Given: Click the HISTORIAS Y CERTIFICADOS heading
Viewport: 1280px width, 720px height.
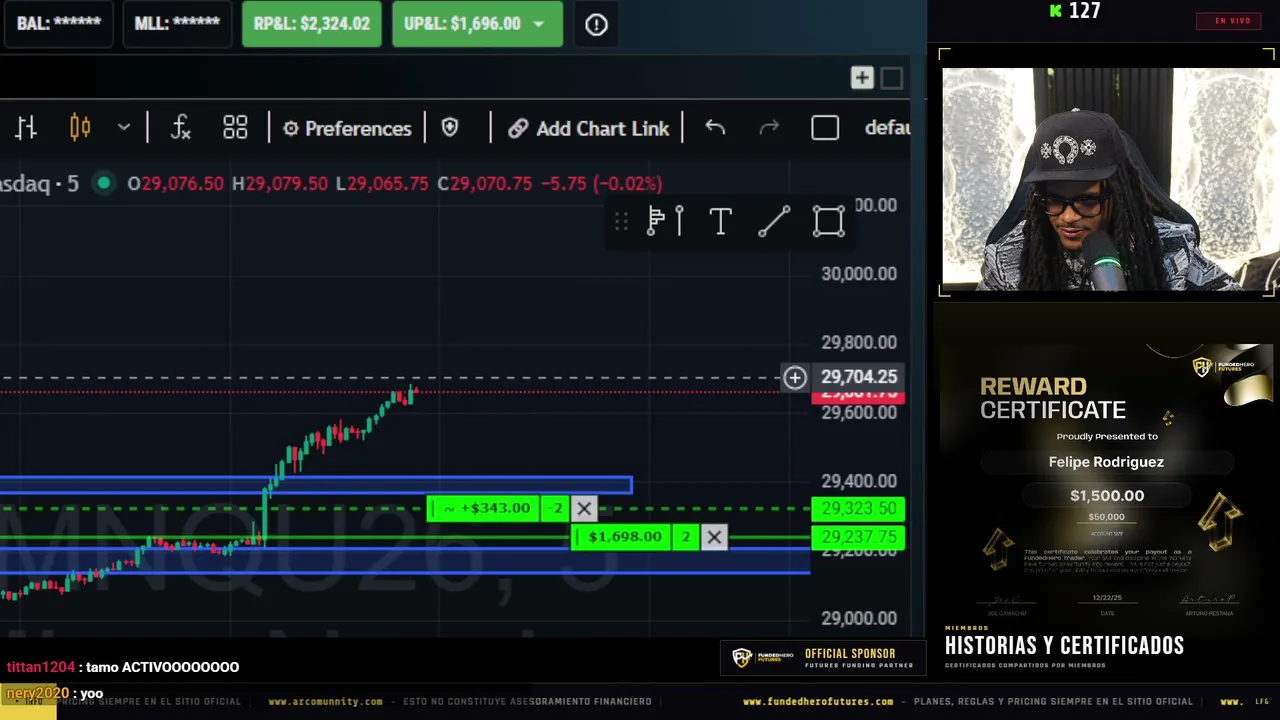Looking at the screenshot, I should click(1064, 646).
